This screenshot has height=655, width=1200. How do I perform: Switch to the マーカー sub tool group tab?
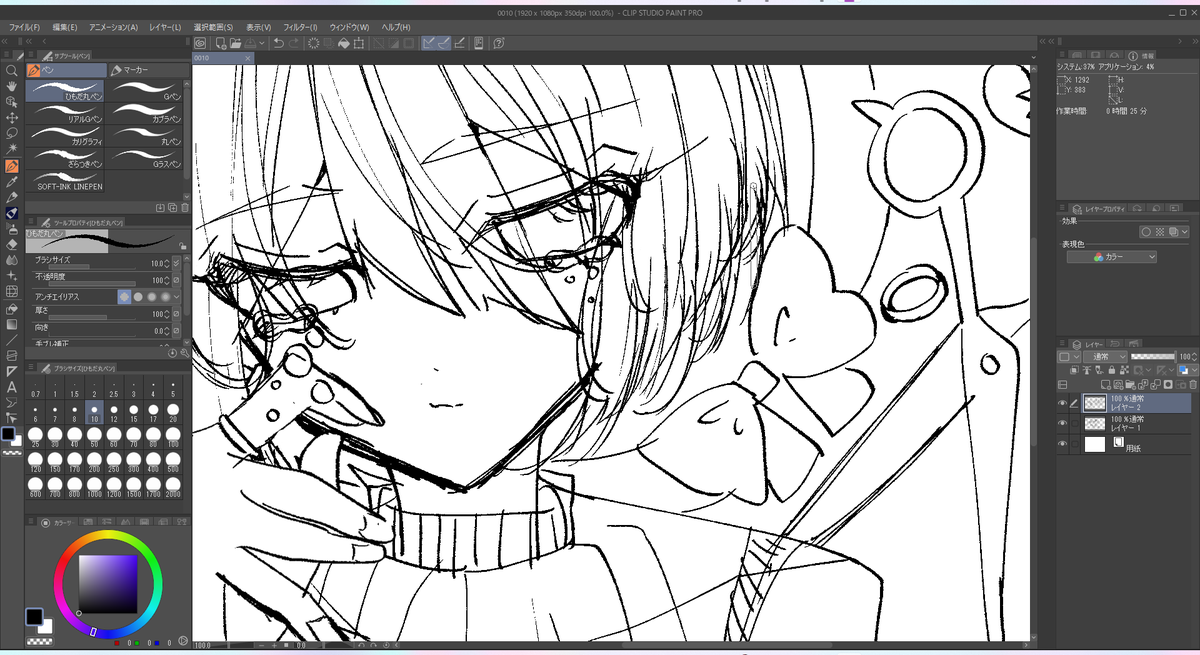click(148, 71)
